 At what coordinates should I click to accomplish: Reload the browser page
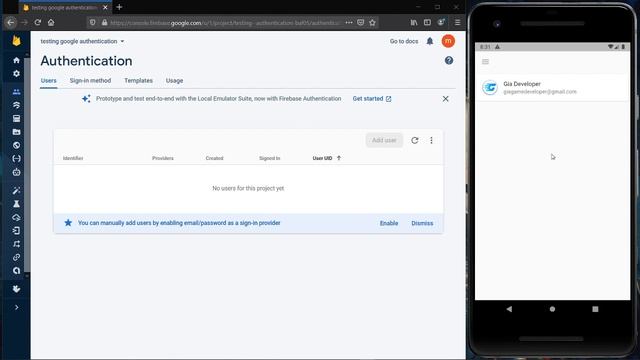click(x=38, y=22)
